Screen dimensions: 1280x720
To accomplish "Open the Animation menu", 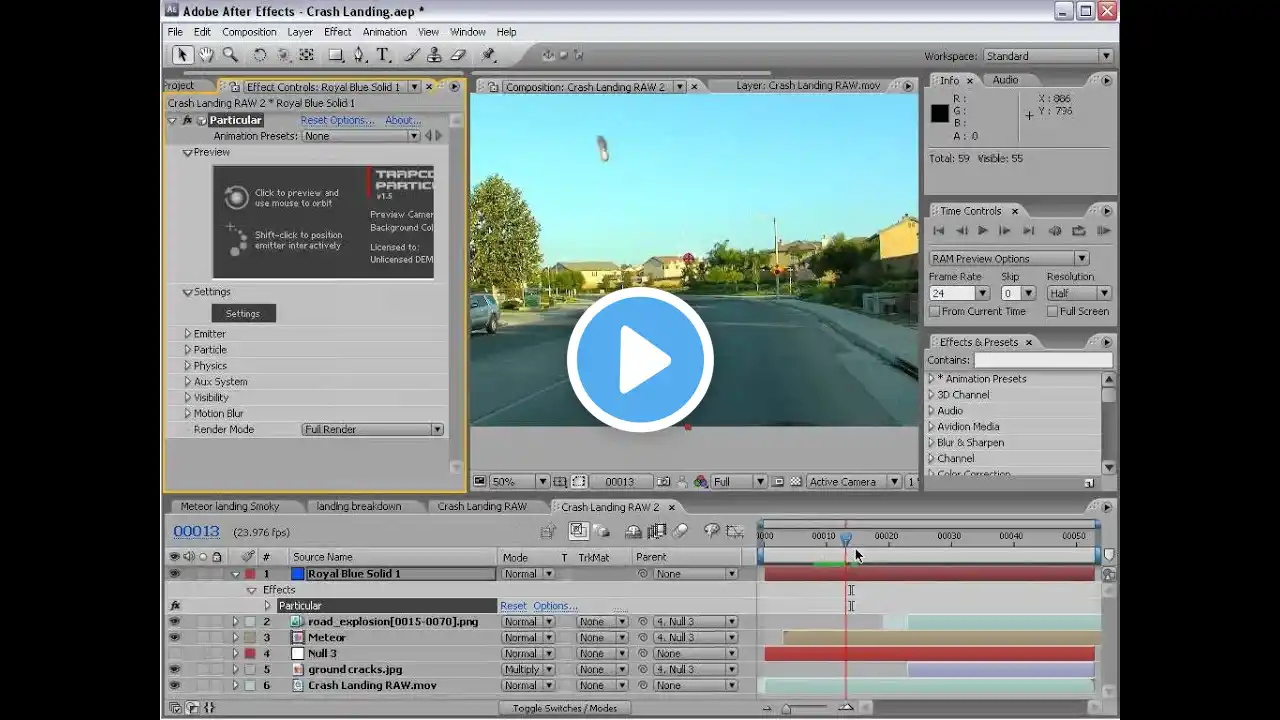I will tap(385, 32).
